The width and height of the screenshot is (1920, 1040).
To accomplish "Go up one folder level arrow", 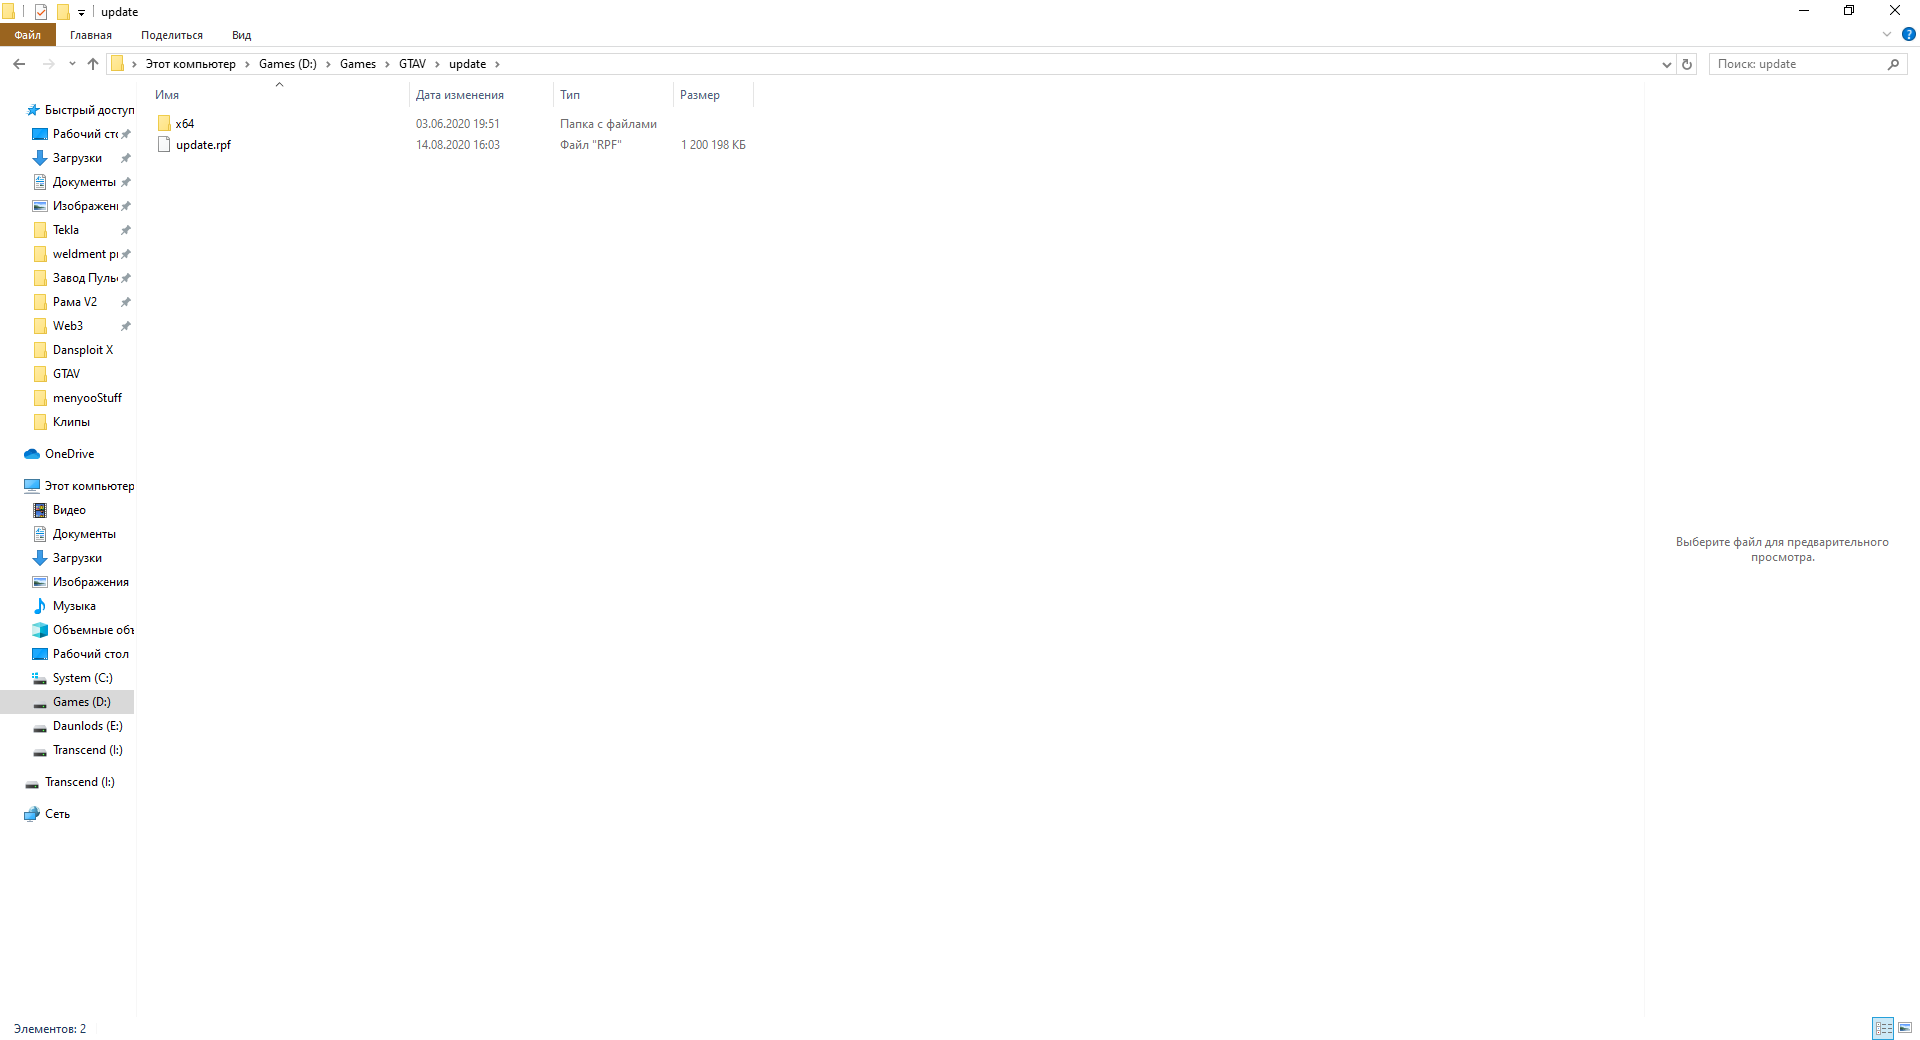I will (x=93, y=64).
